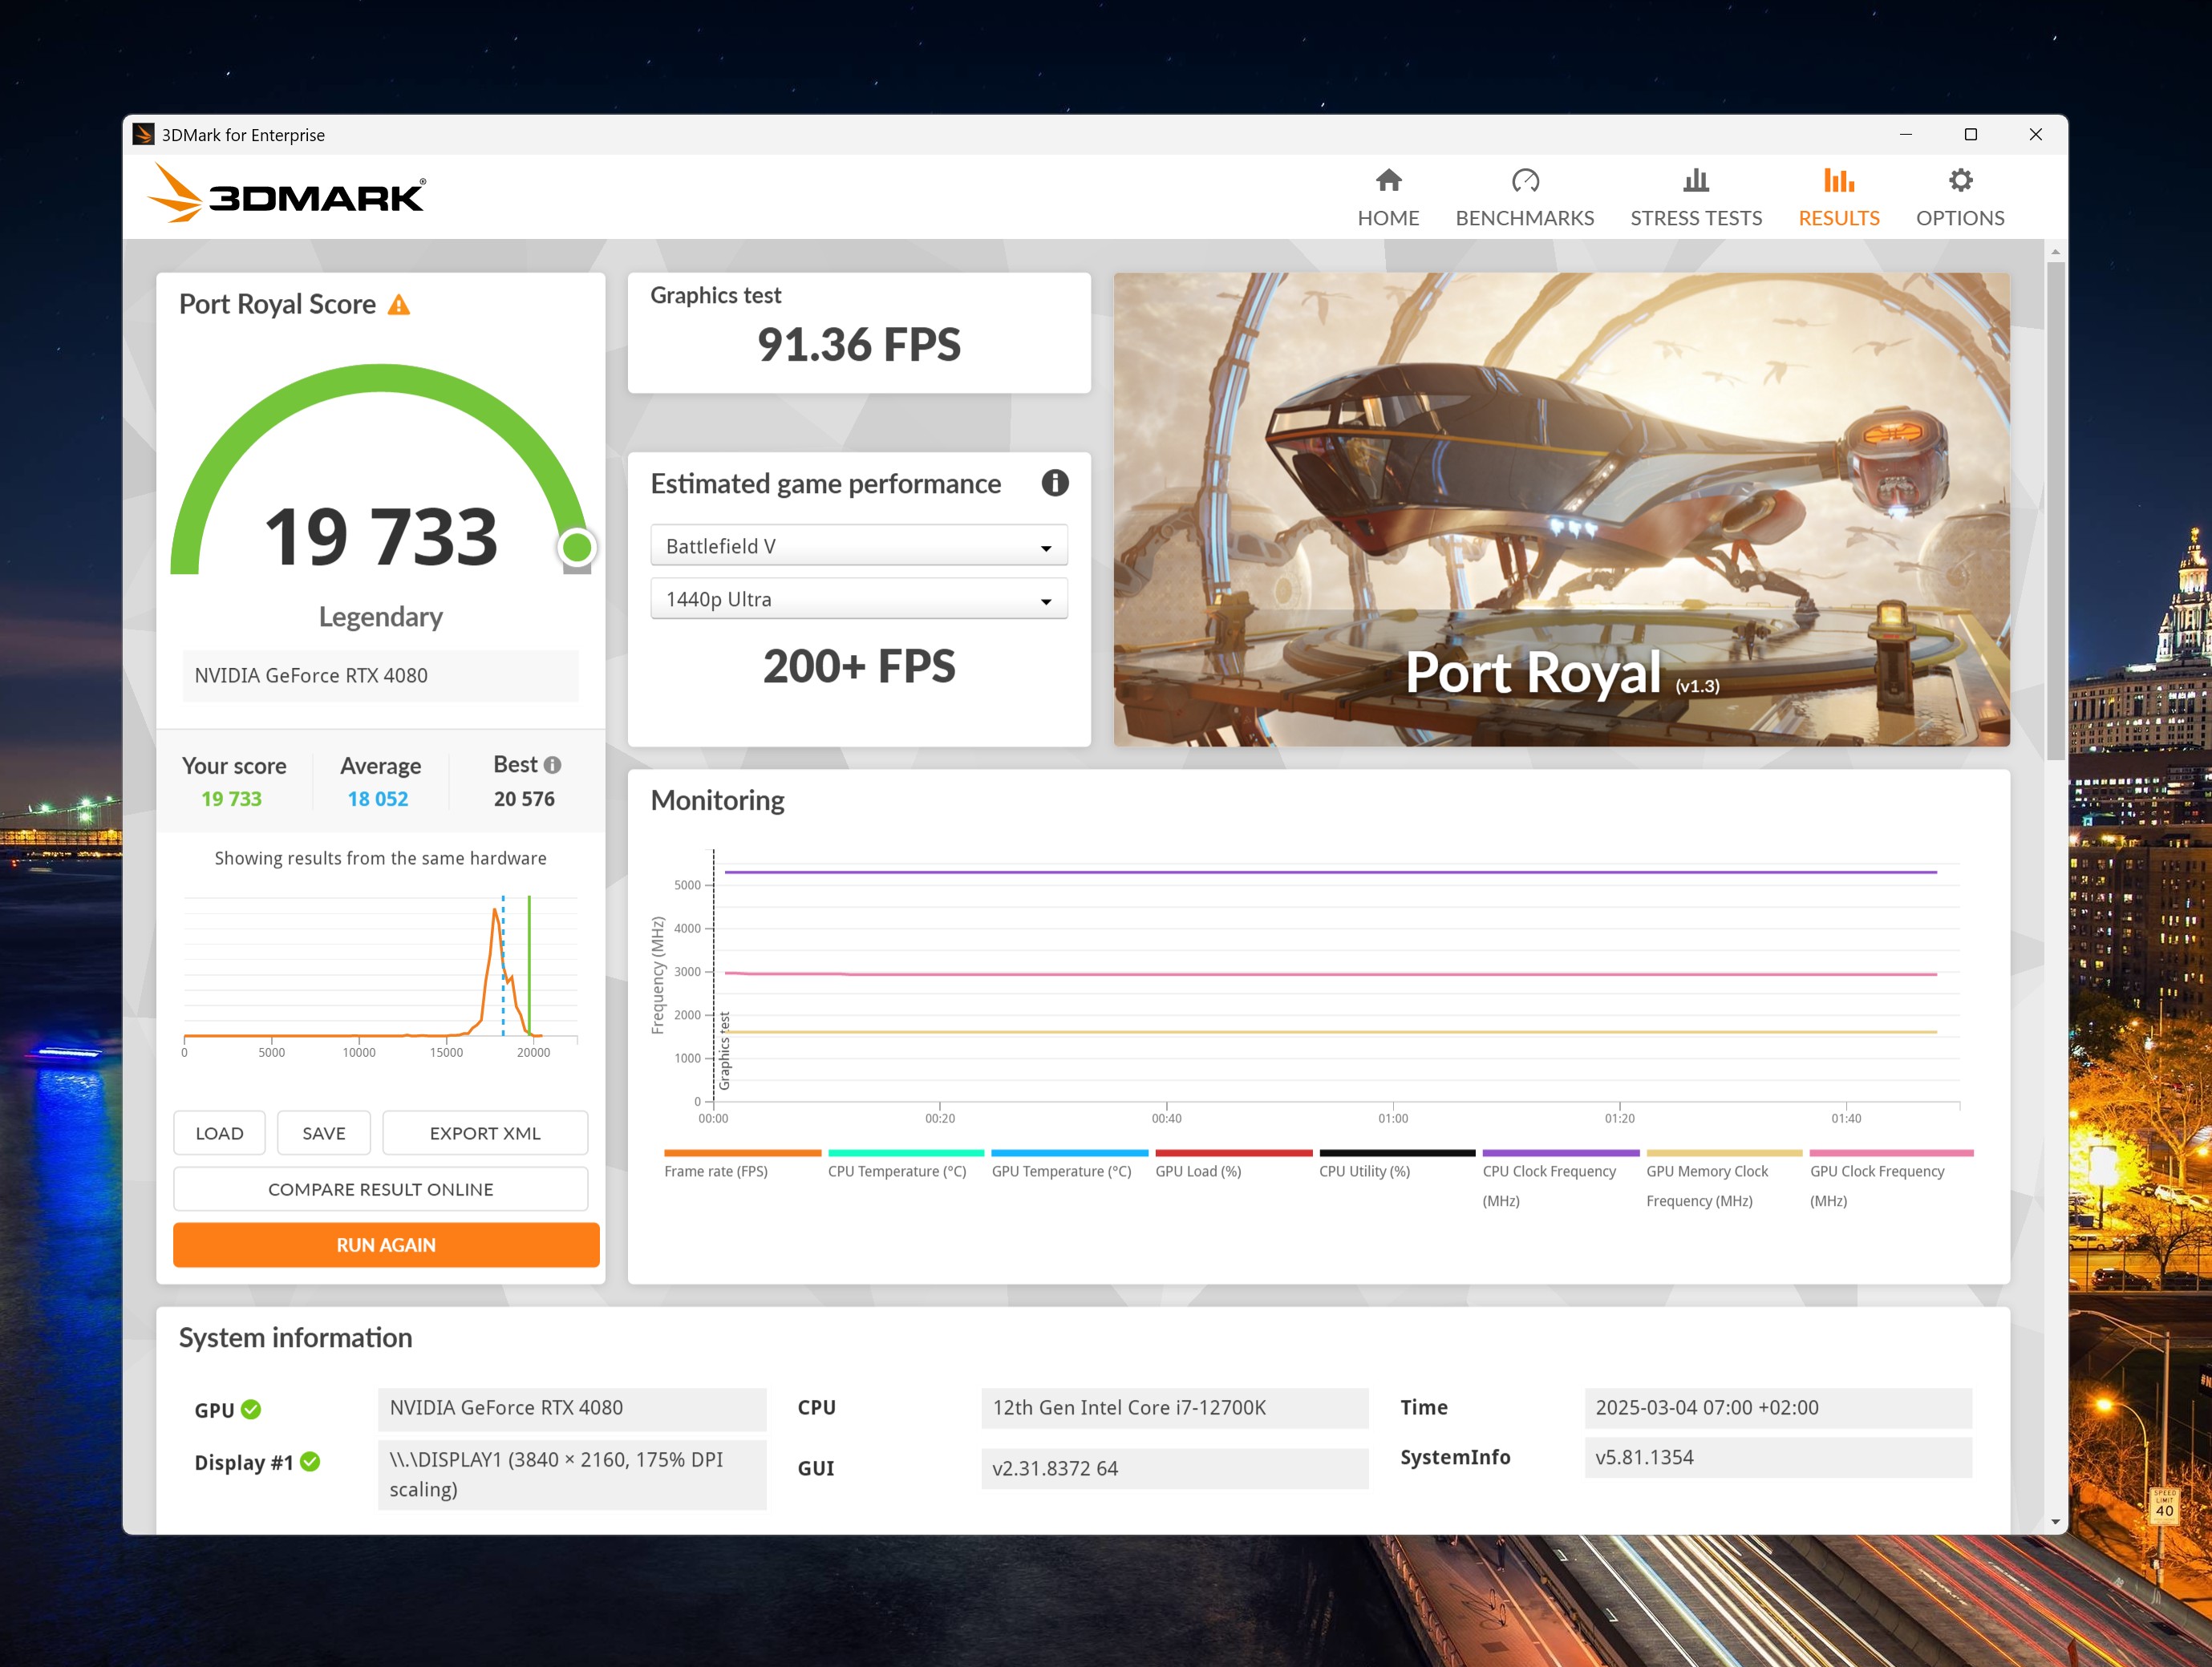Open the Battlefield V game dropdown

pyautogui.click(x=859, y=546)
